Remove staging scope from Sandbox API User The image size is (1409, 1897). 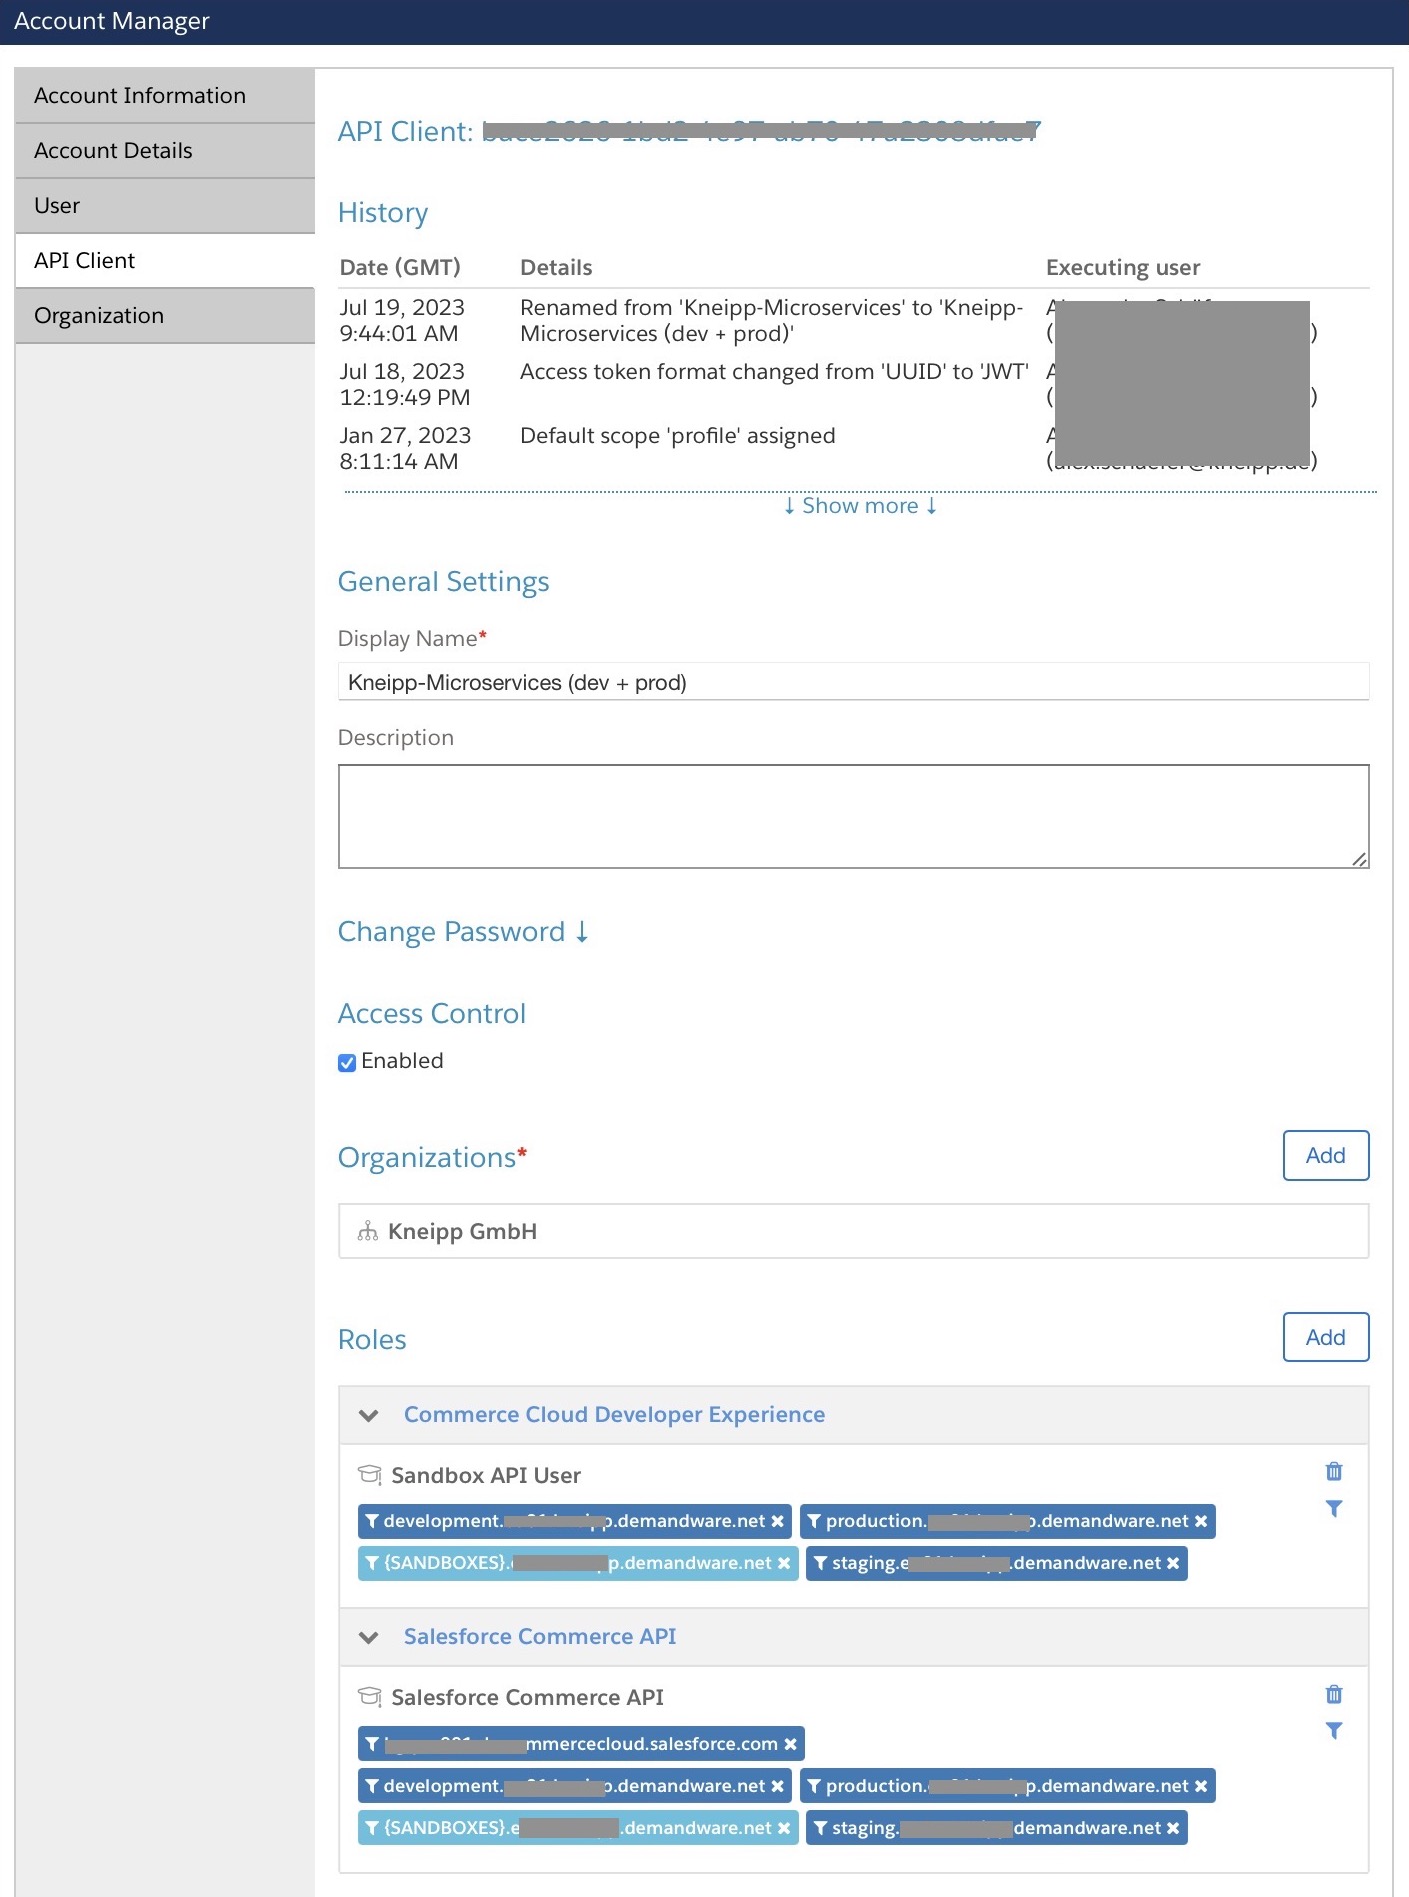coord(1173,1563)
